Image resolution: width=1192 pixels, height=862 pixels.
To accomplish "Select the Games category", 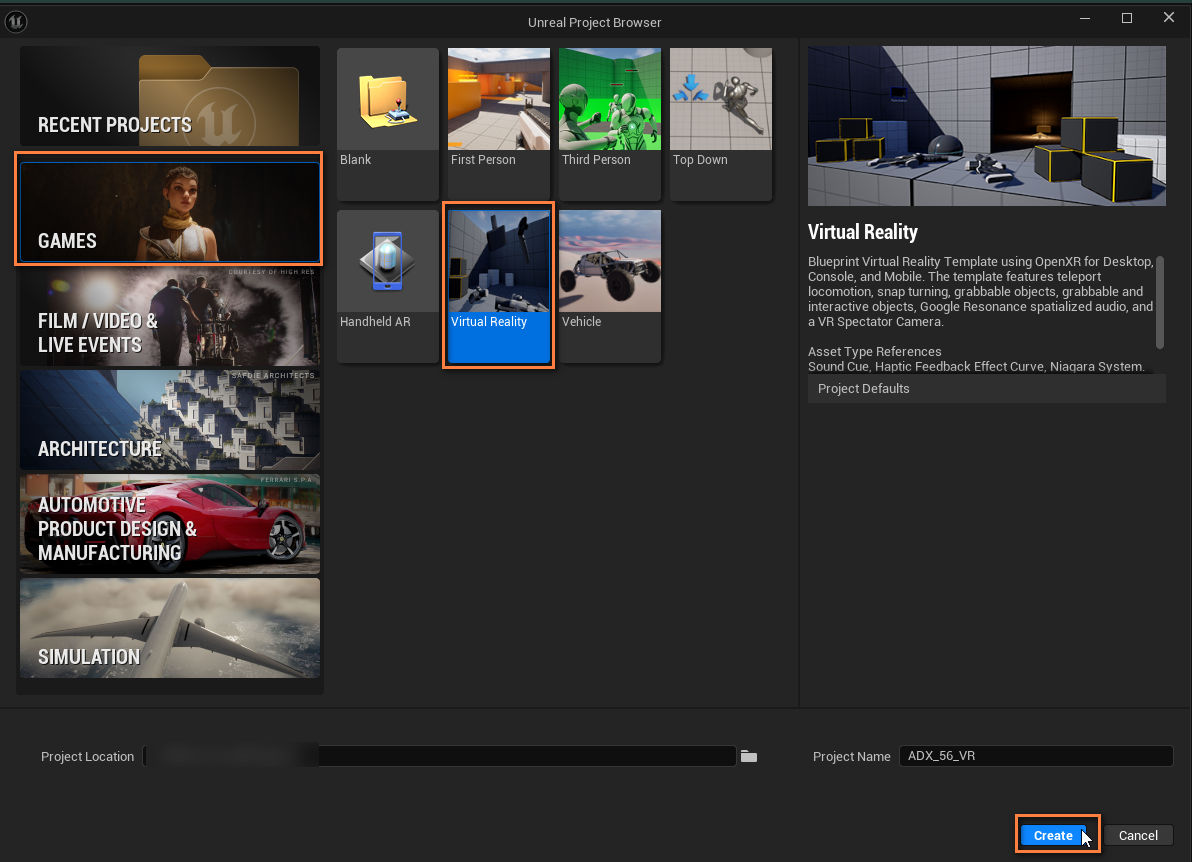I will (x=170, y=212).
